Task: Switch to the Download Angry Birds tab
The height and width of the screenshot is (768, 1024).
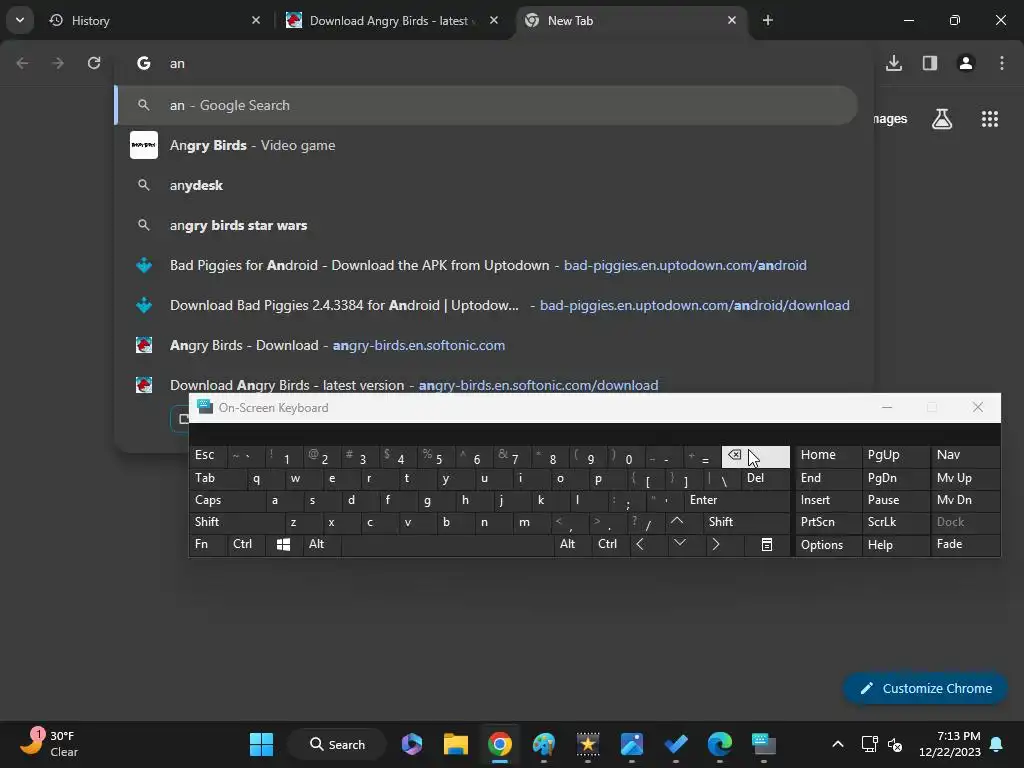Action: pyautogui.click(x=392, y=20)
